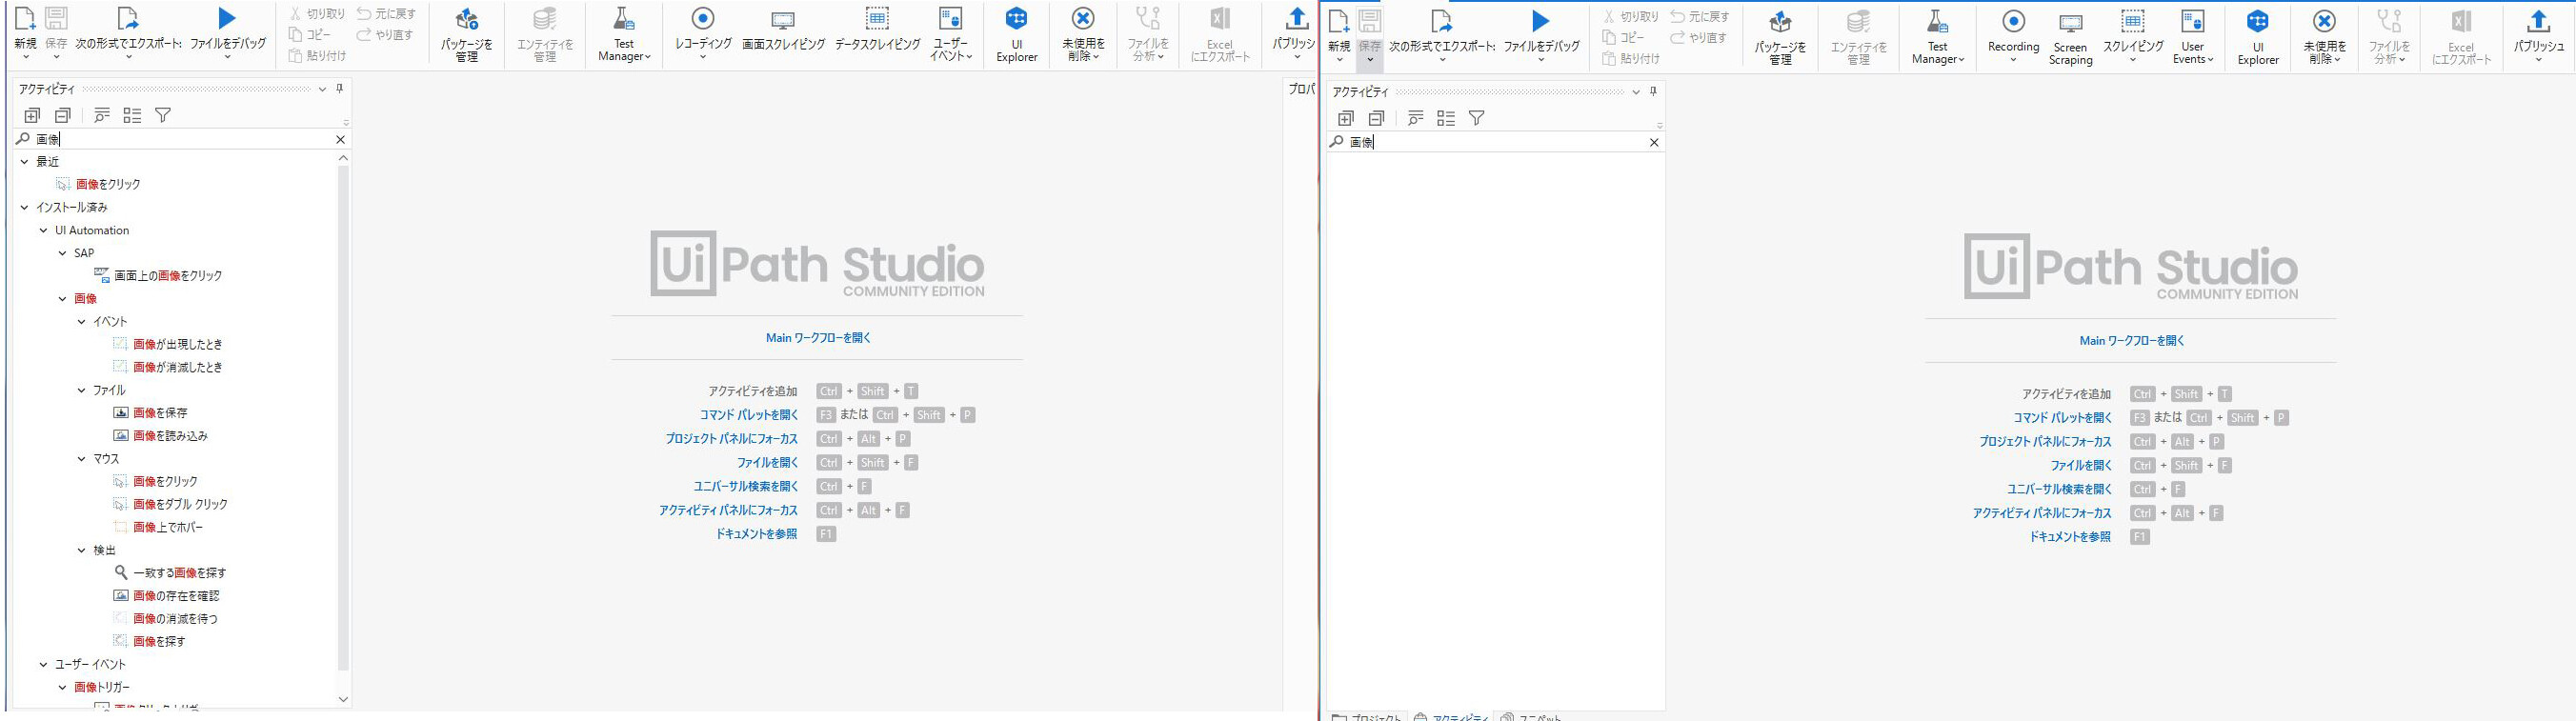Collapse the 画像トリガー tree node
The width and height of the screenshot is (2576, 721).
tap(63, 687)
